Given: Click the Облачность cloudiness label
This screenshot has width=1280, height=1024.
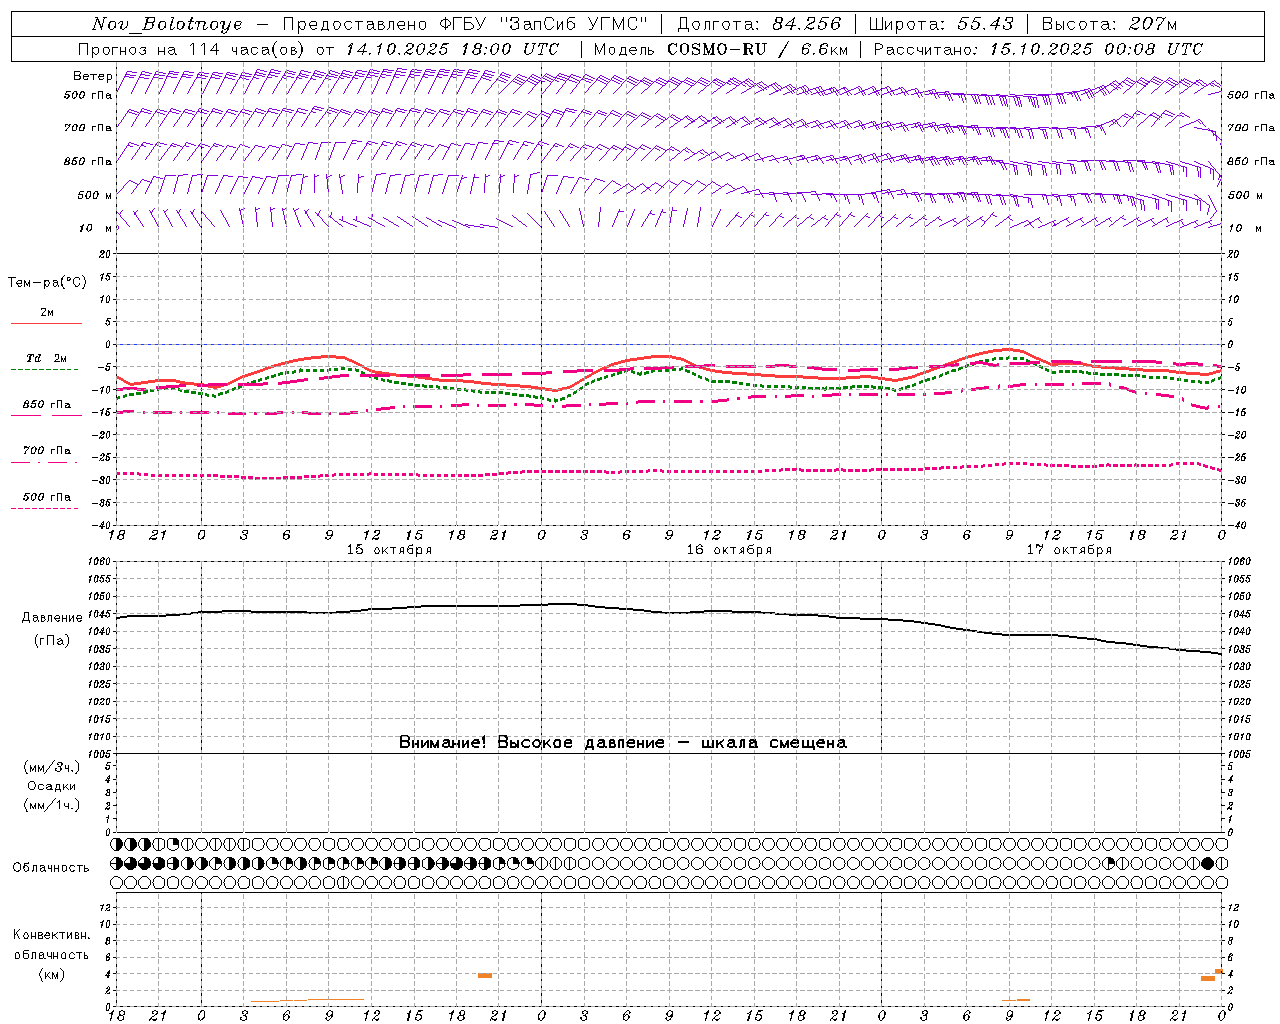Looking at the screenshot, I should pyautogui.click(x=51, y=868).
